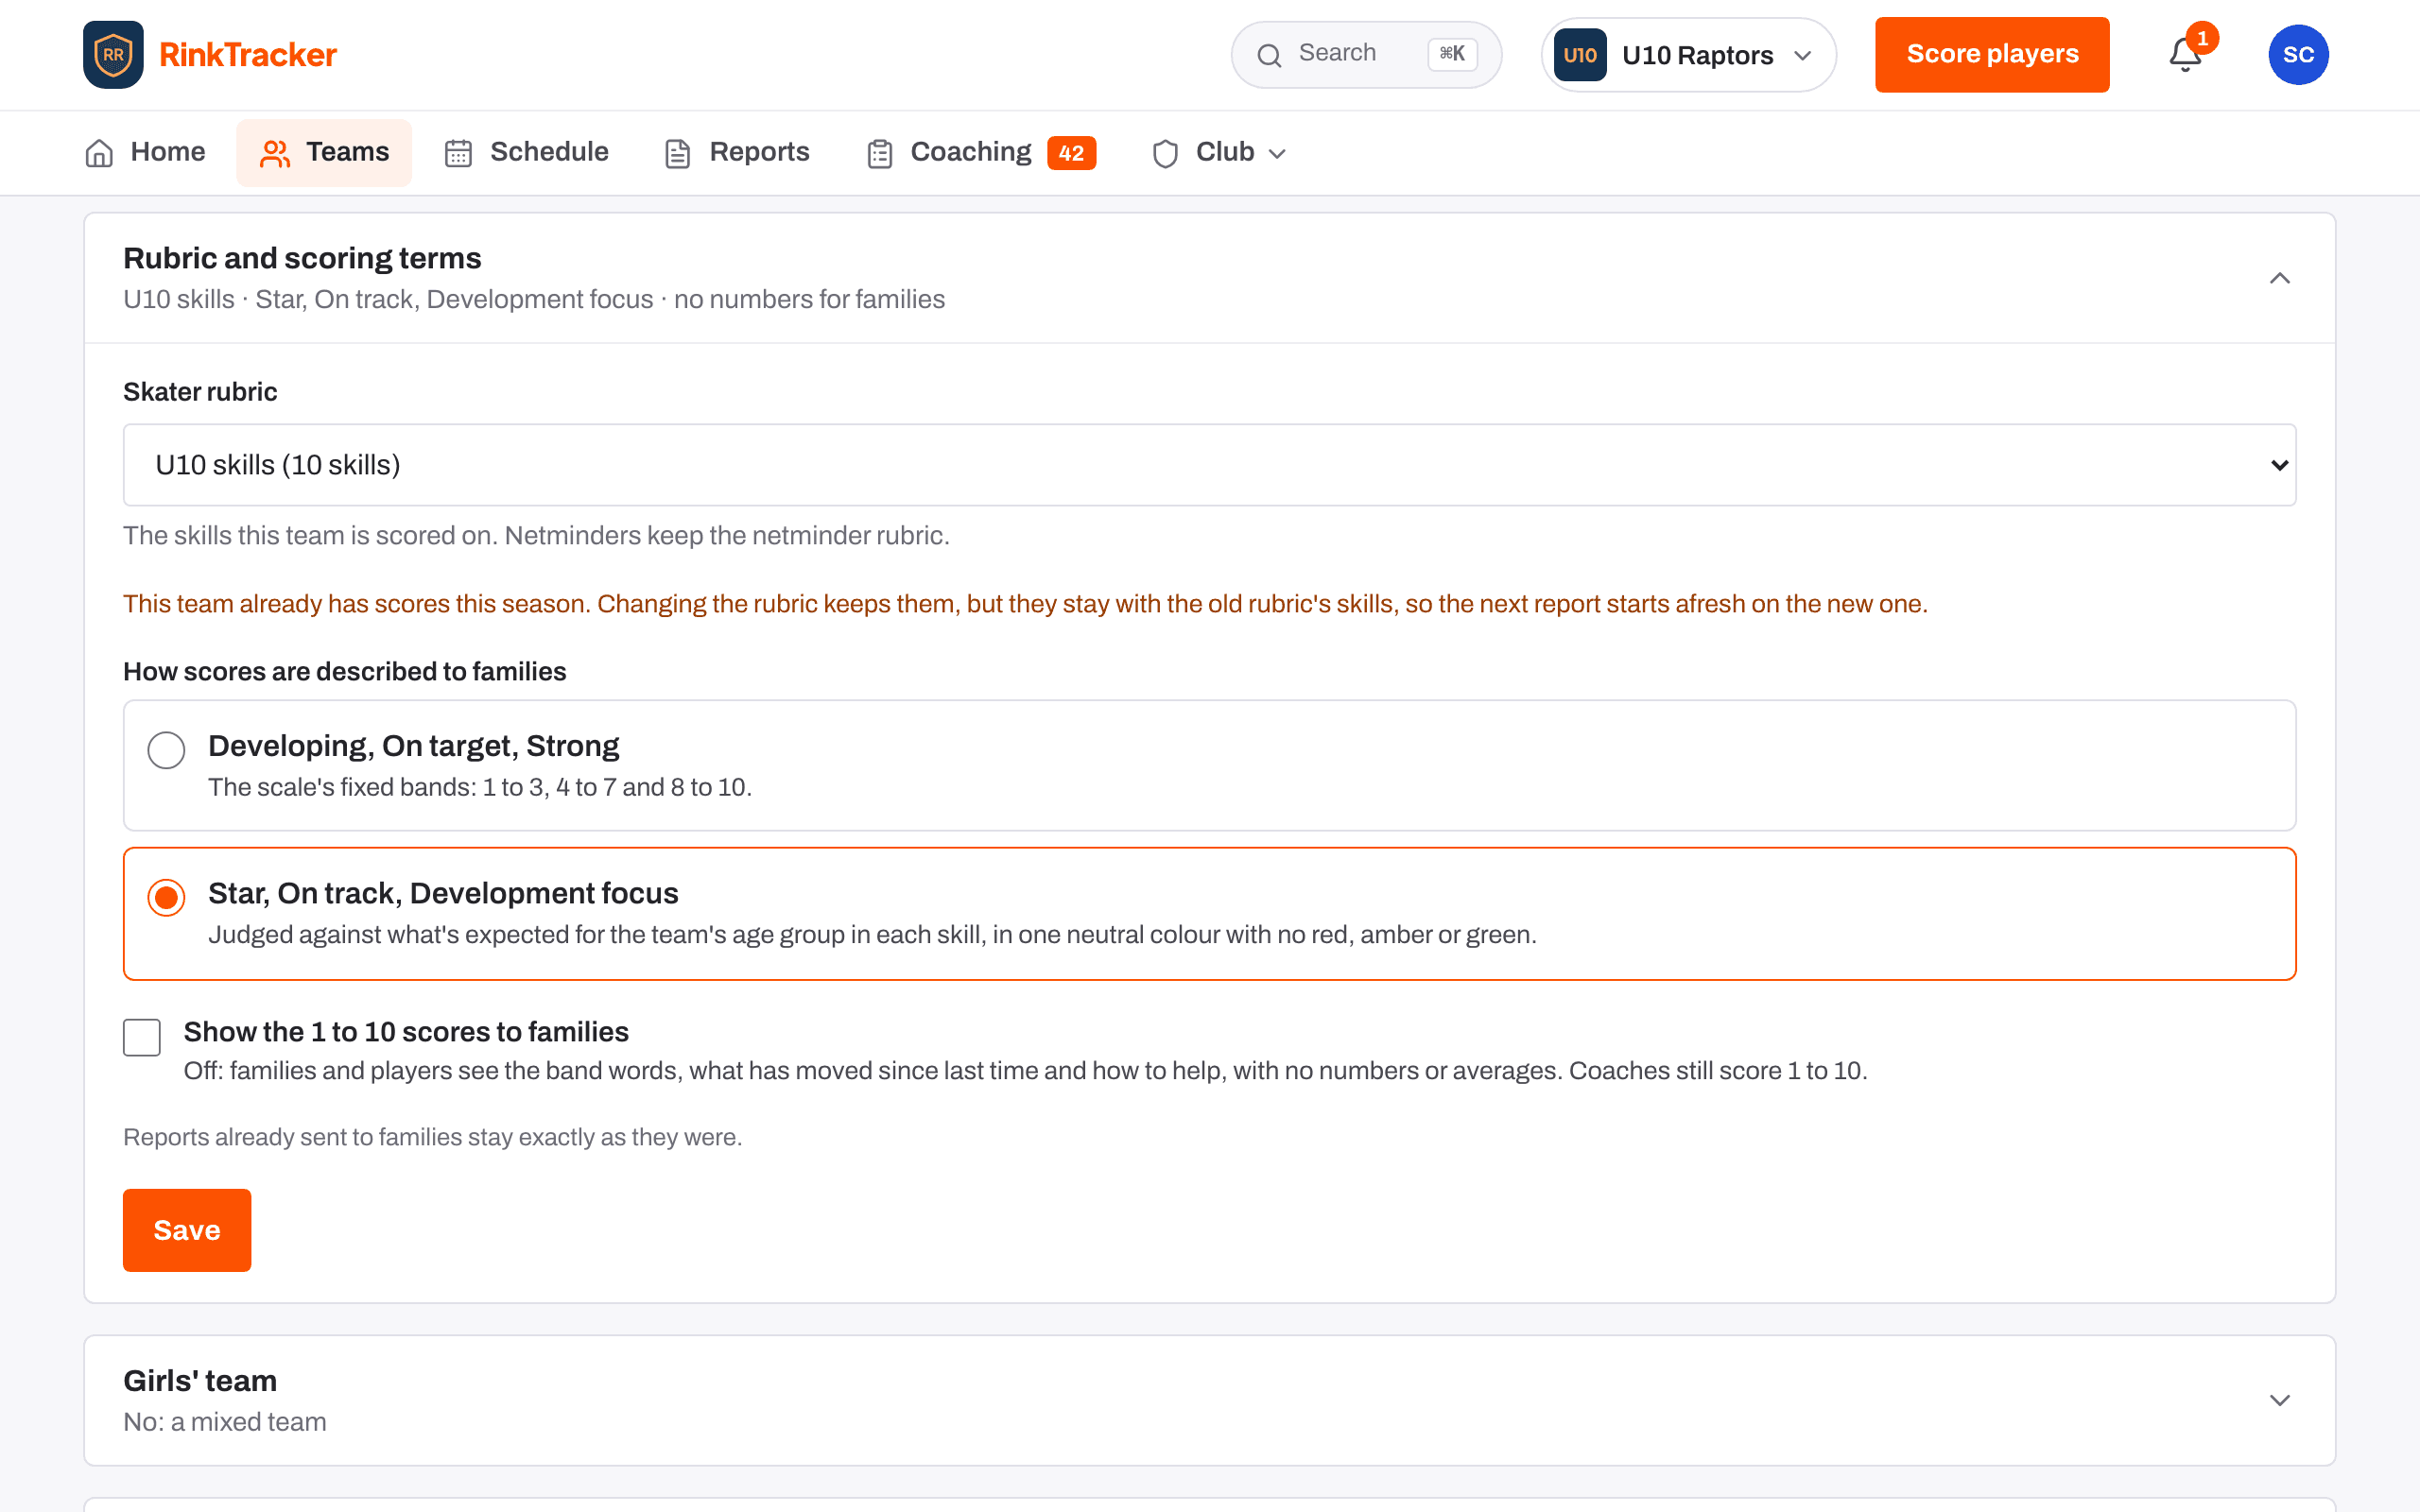
Task: Click the Reports document icon
Action: pos(678,153)
